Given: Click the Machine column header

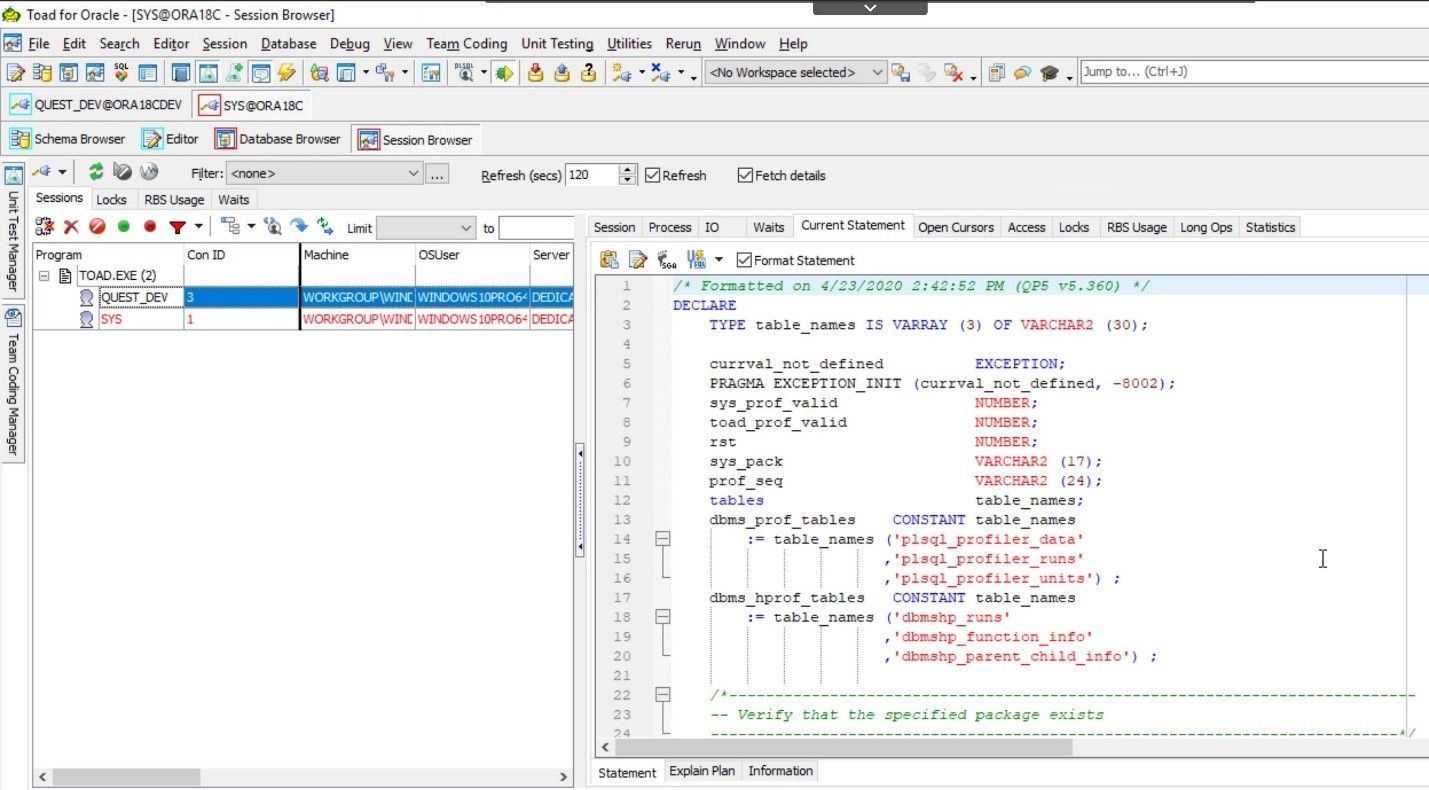Looking at the screenshot, I should click(357, 255).
